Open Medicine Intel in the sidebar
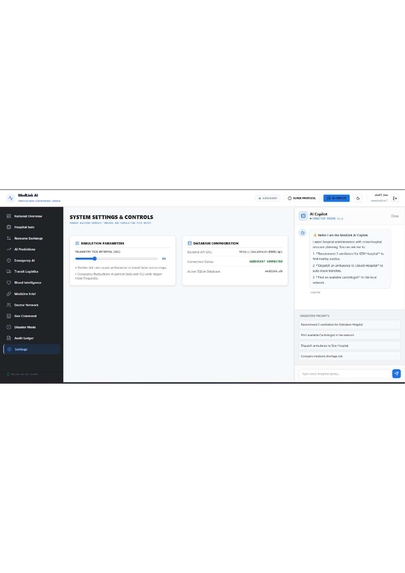The height and width of the screenshot is (573, 405). coord(31,294)
